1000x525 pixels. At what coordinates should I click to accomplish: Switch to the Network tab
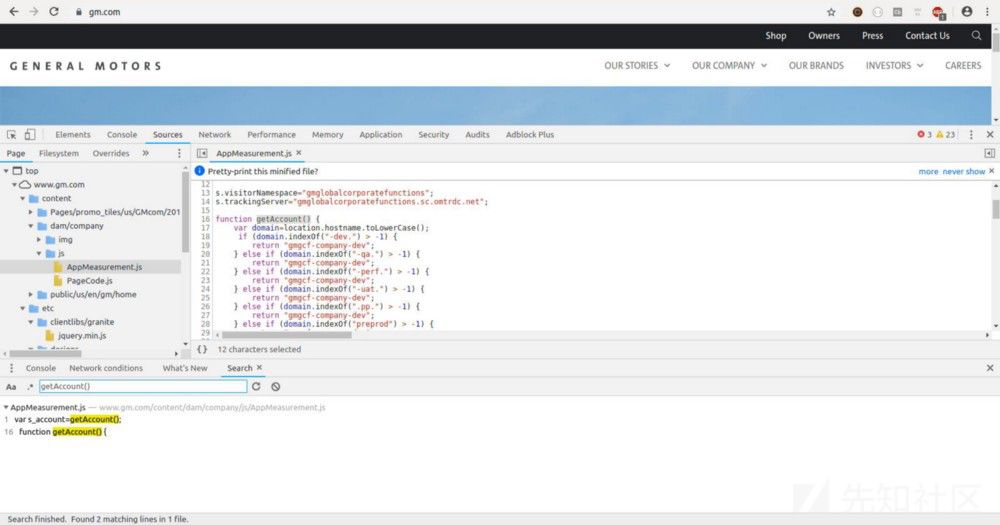(x=214, y=135)
